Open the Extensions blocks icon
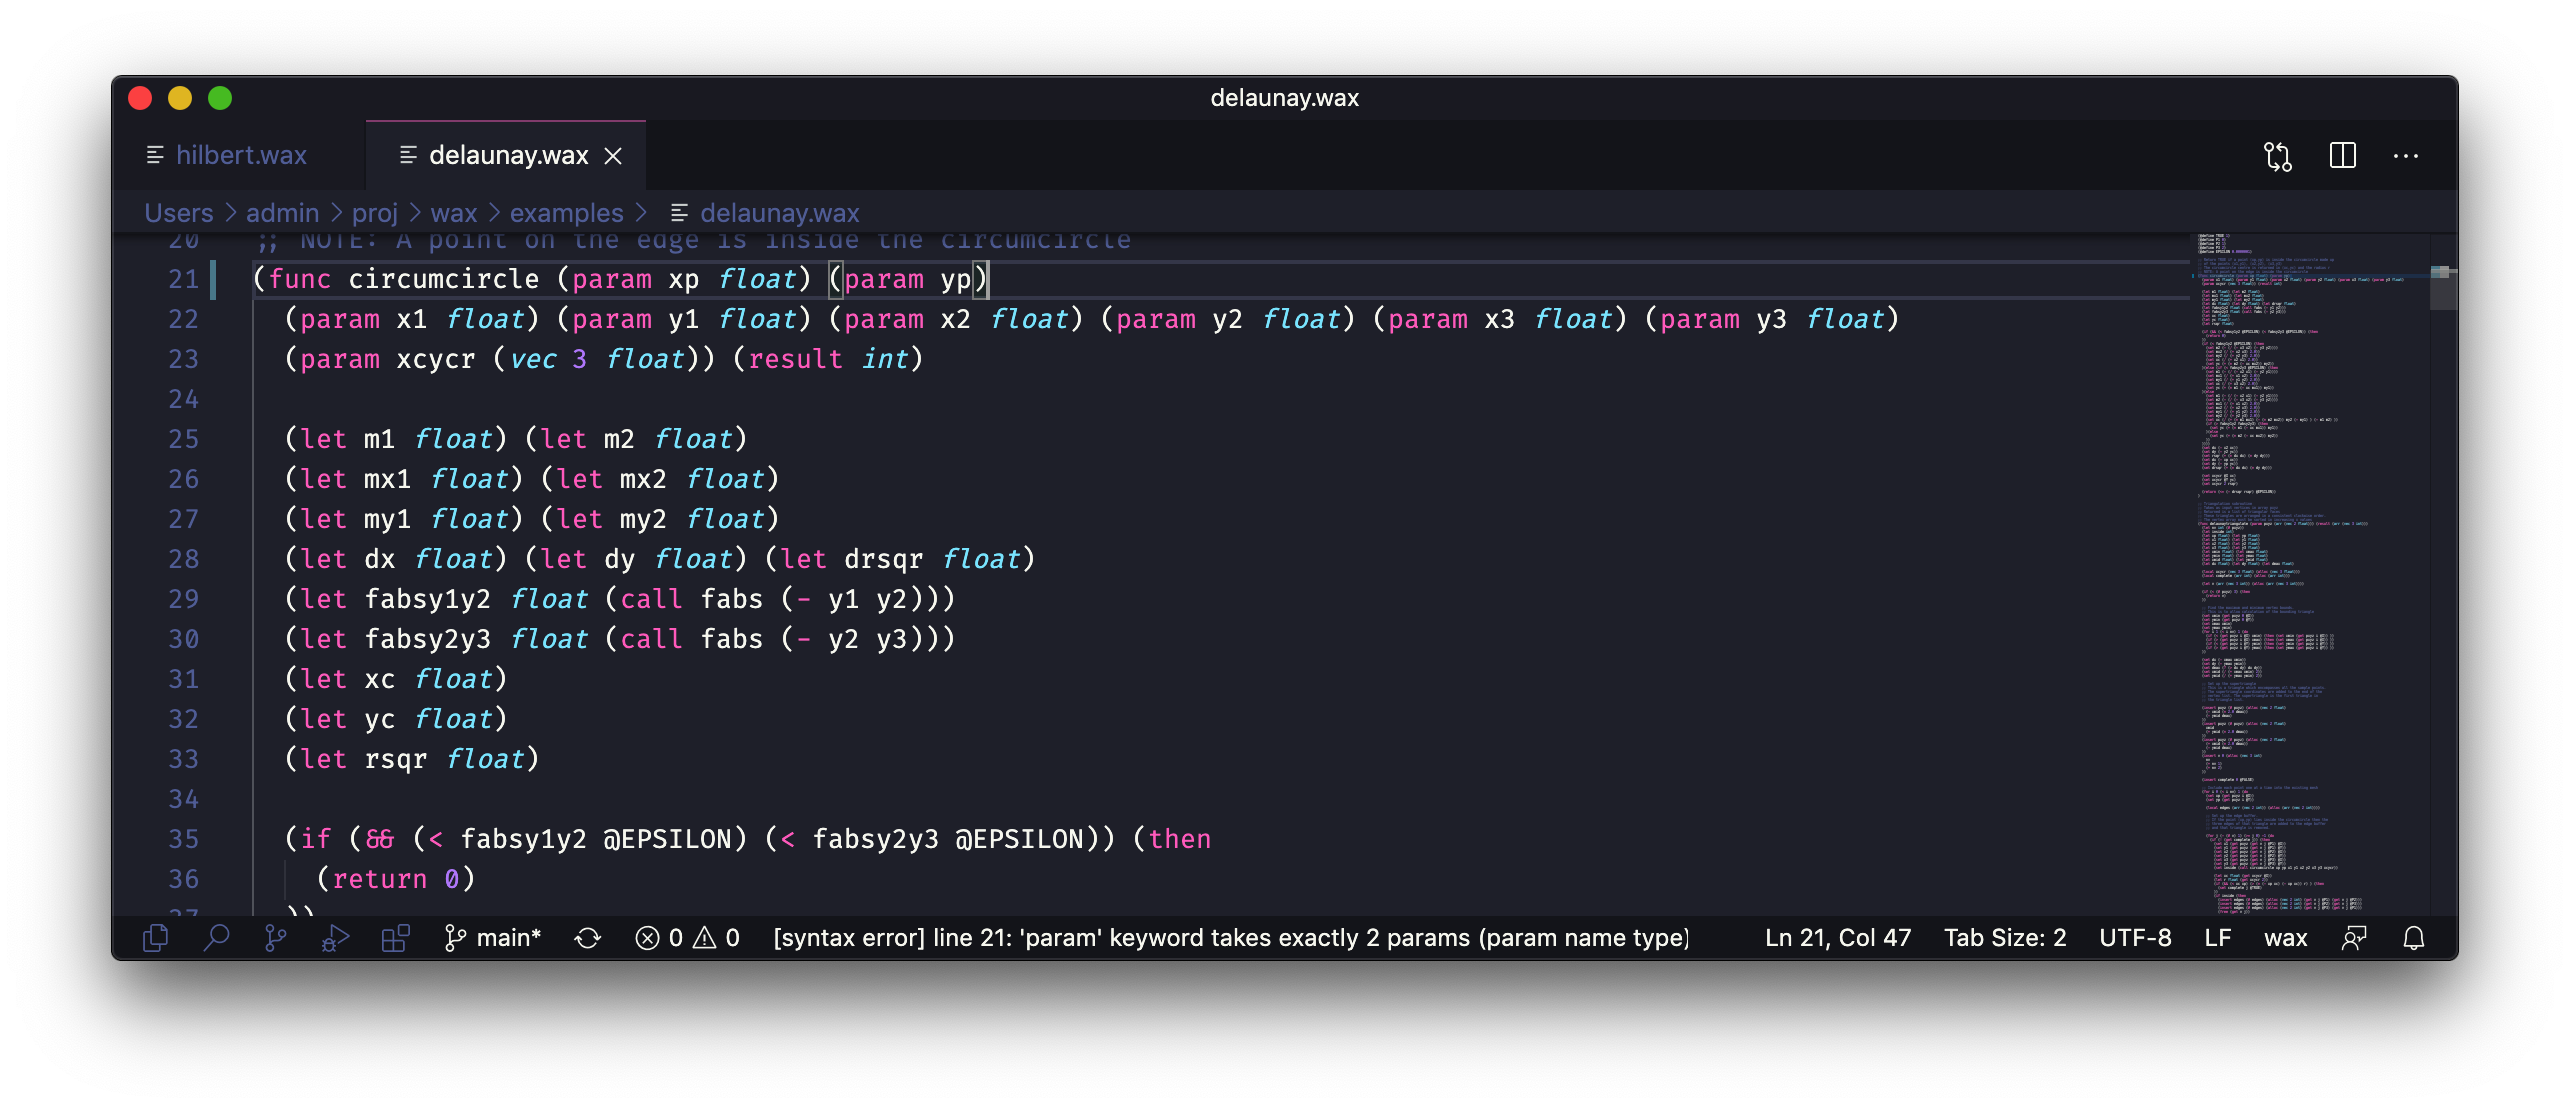Viewport: 2570px width, 1108px height. 396,938
